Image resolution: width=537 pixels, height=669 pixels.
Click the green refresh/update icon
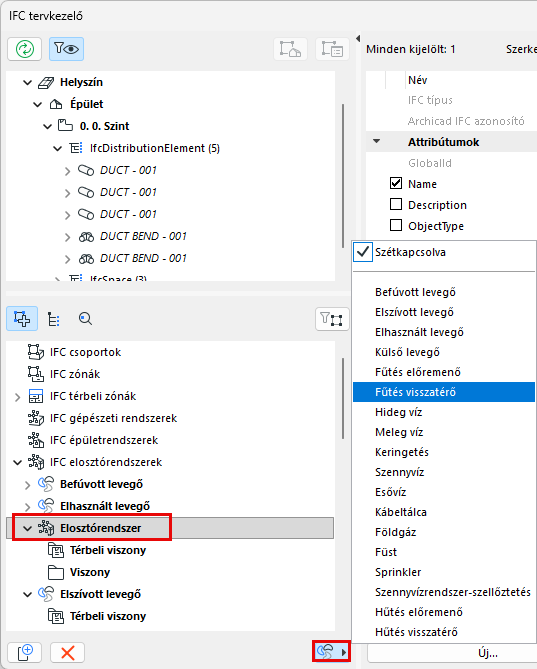coord(24,49)
